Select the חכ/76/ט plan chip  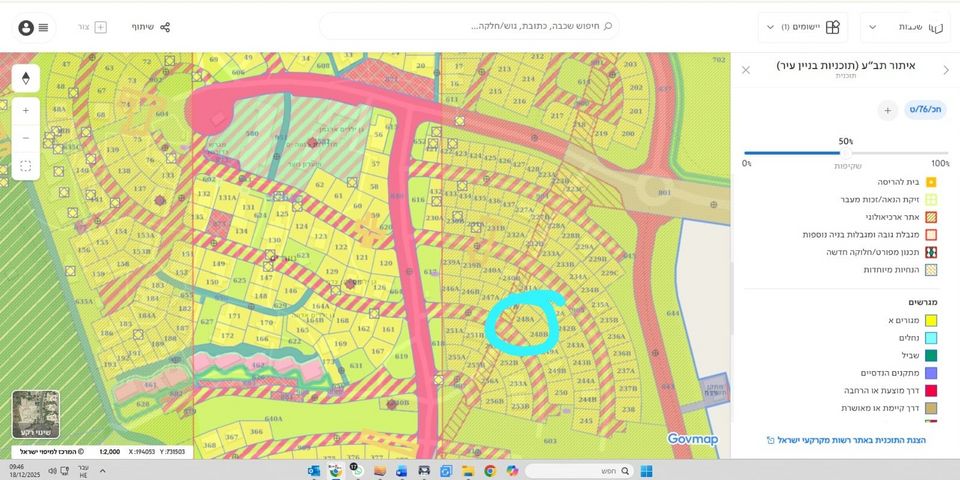pyautogui.click(x=925, y=110)
